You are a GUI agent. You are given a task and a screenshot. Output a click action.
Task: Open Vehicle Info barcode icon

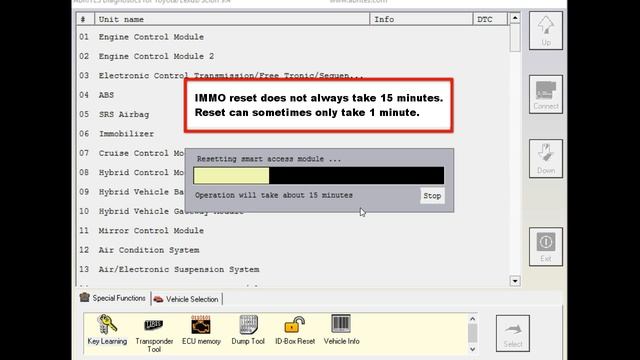pyautogui.click(x=341, y=330)
